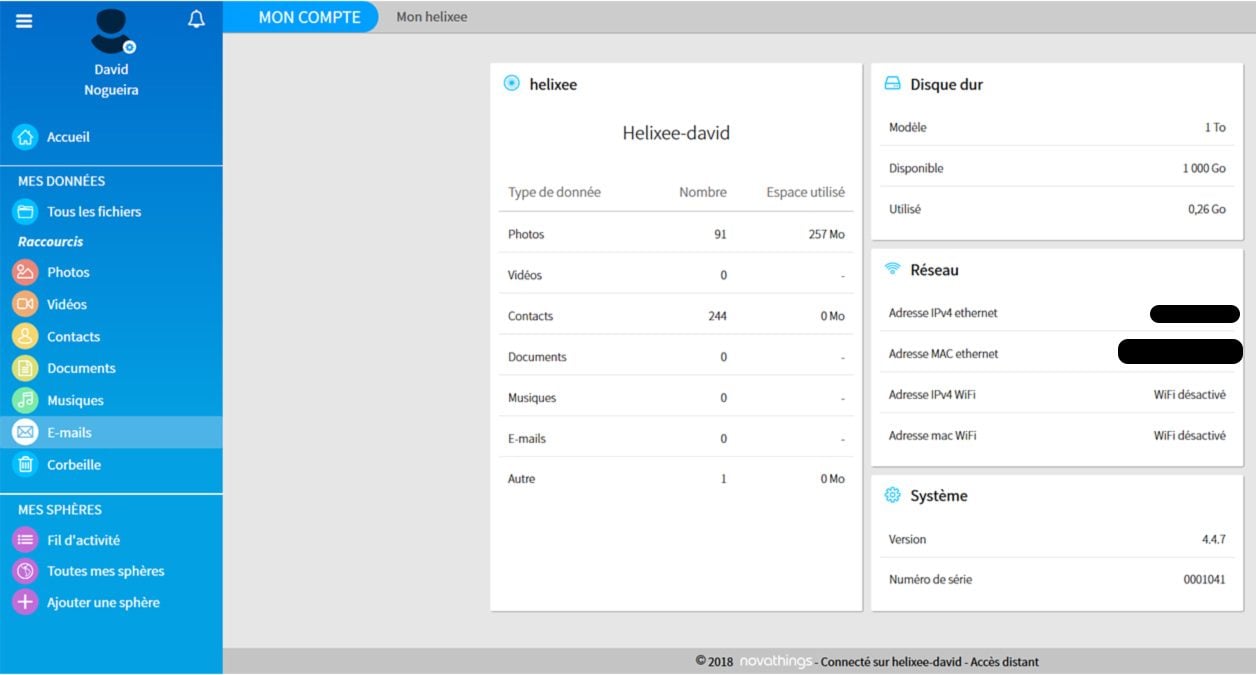Open E-mails in the sidebar
This screenshot has height=675, width=1256.
coord(69,433)
